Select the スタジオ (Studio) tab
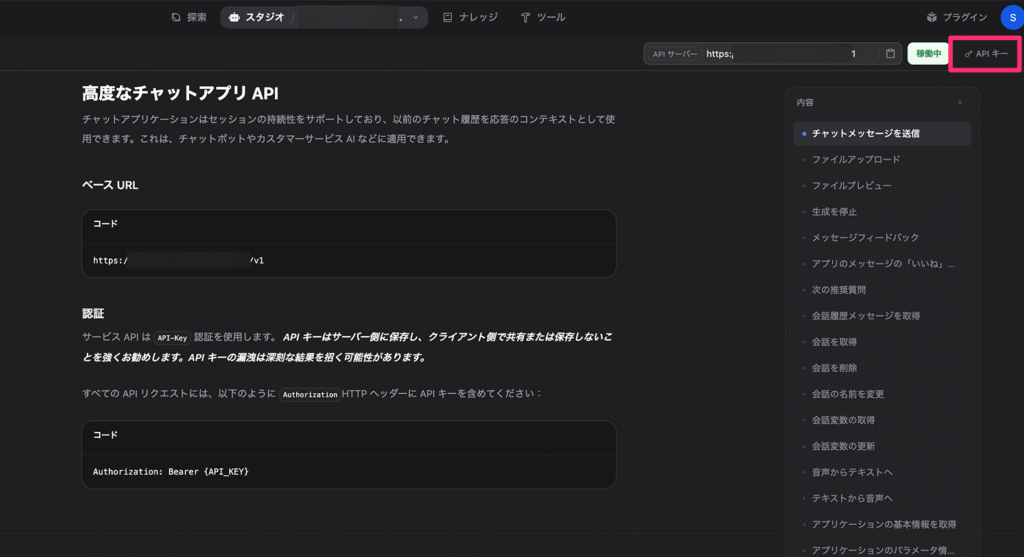The width and height of the screenshot is (1024, 557). (x=257, y=18)
